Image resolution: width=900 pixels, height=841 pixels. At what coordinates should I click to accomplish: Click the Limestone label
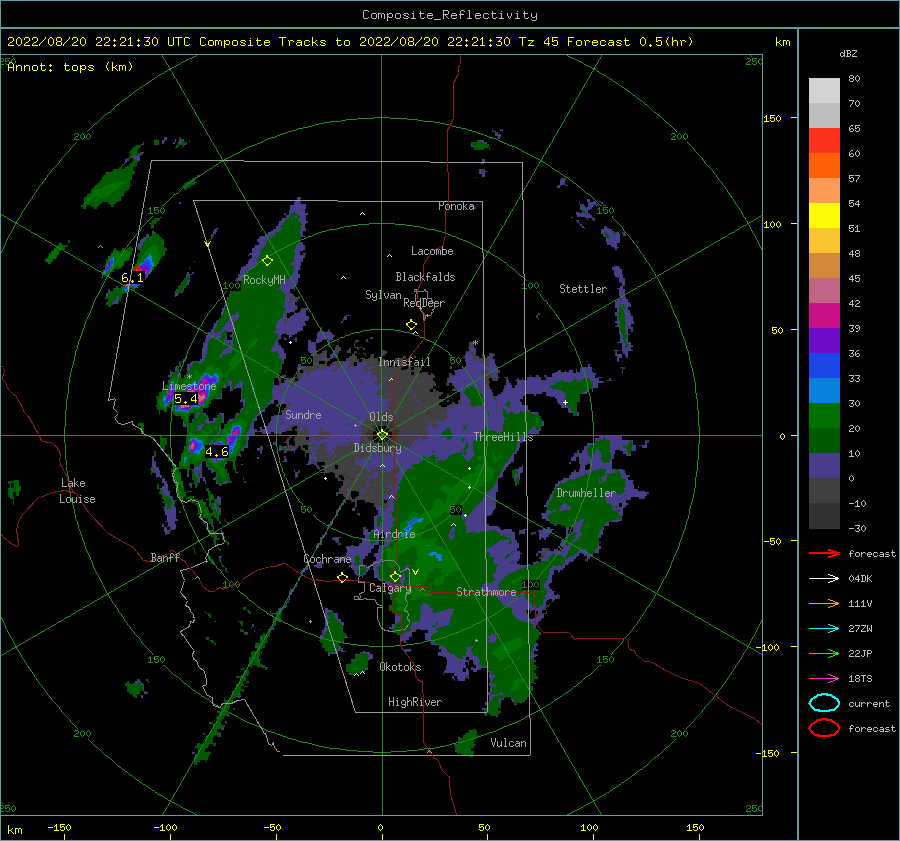pos(189,386)
